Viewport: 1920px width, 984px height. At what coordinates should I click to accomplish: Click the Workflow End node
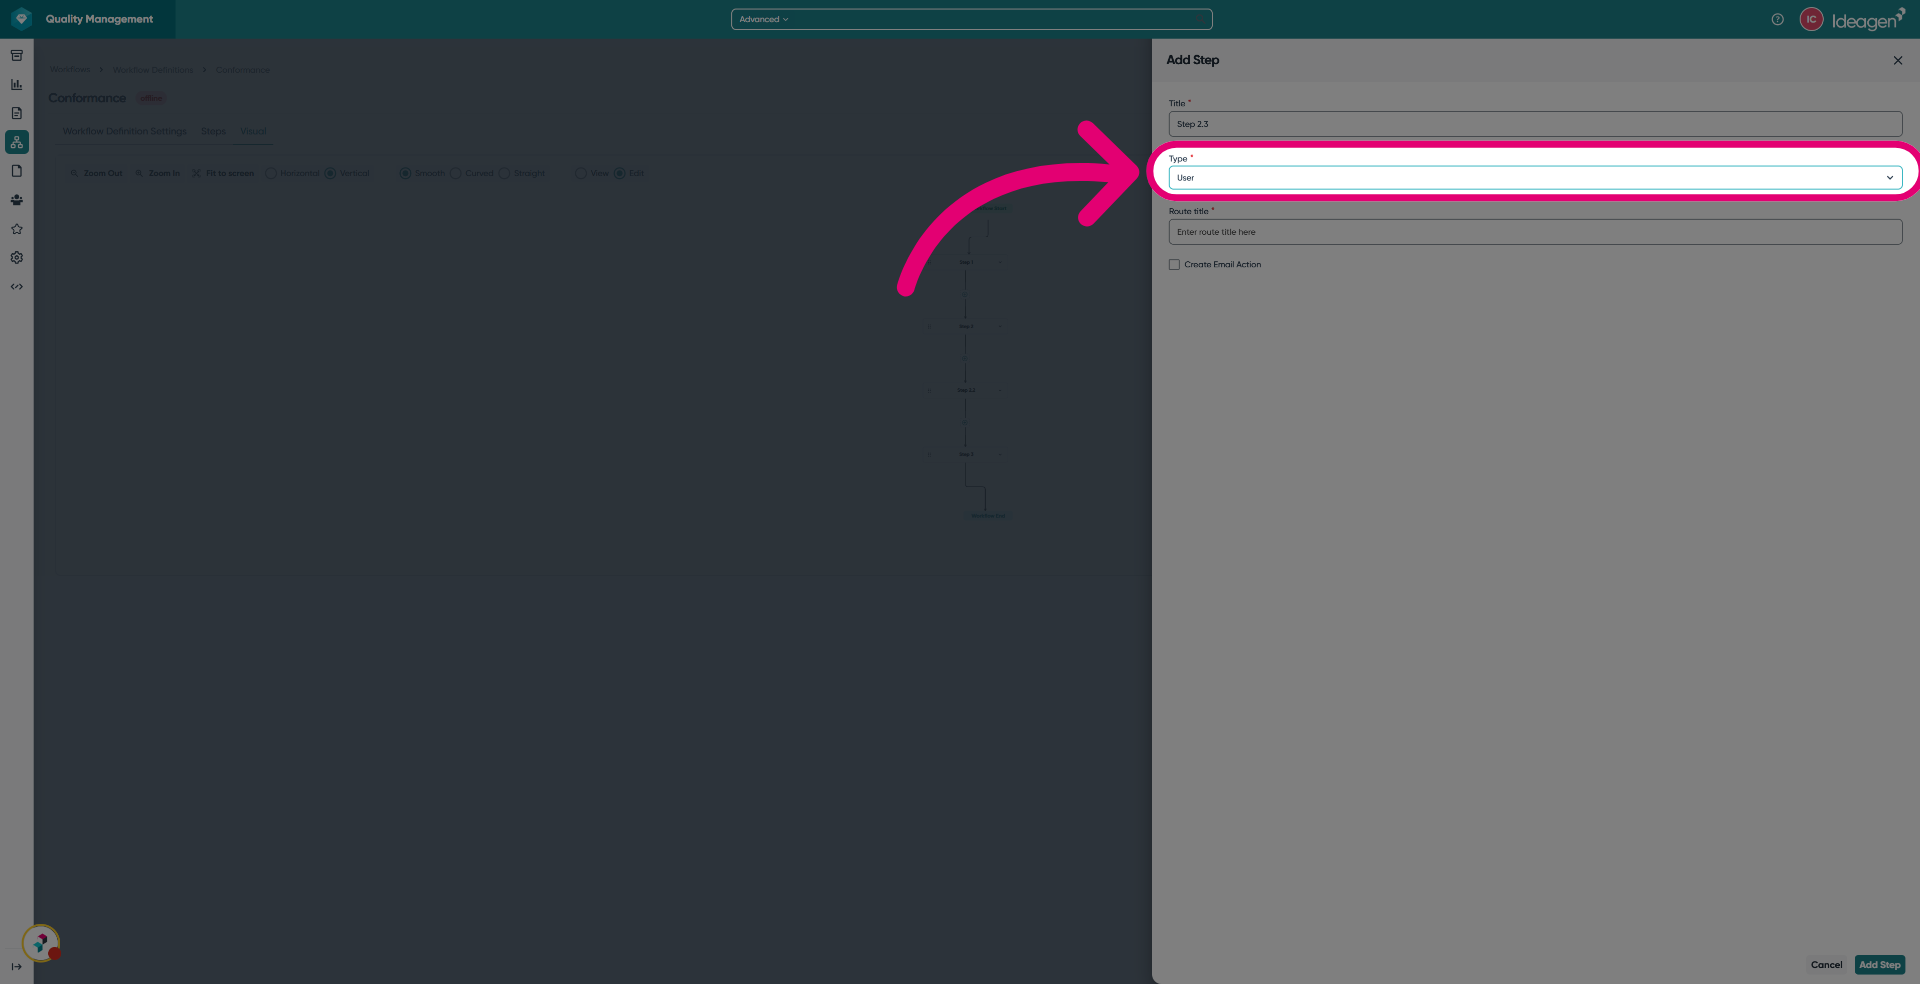[988, 516]
